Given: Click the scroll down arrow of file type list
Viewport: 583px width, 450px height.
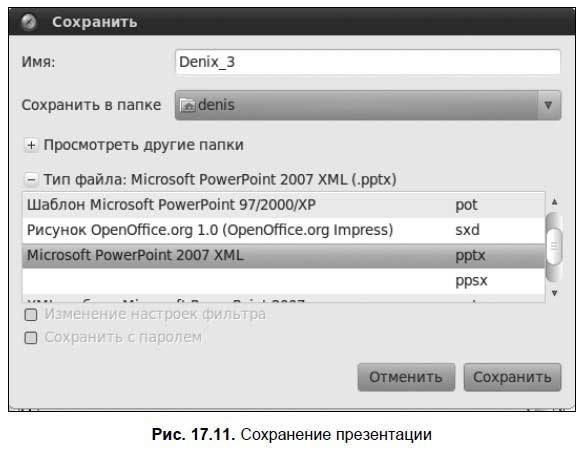Looking at the screenshot, I should pyautogui.click(x=554, y=293).
